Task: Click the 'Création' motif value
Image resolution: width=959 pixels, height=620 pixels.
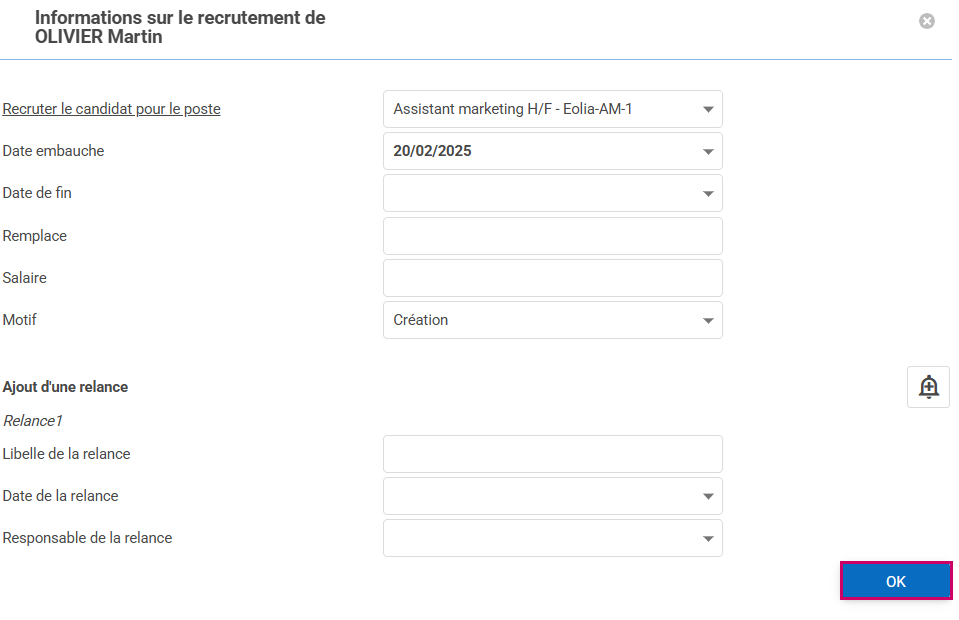Action: pyautogui.click(x=420, y=321)
